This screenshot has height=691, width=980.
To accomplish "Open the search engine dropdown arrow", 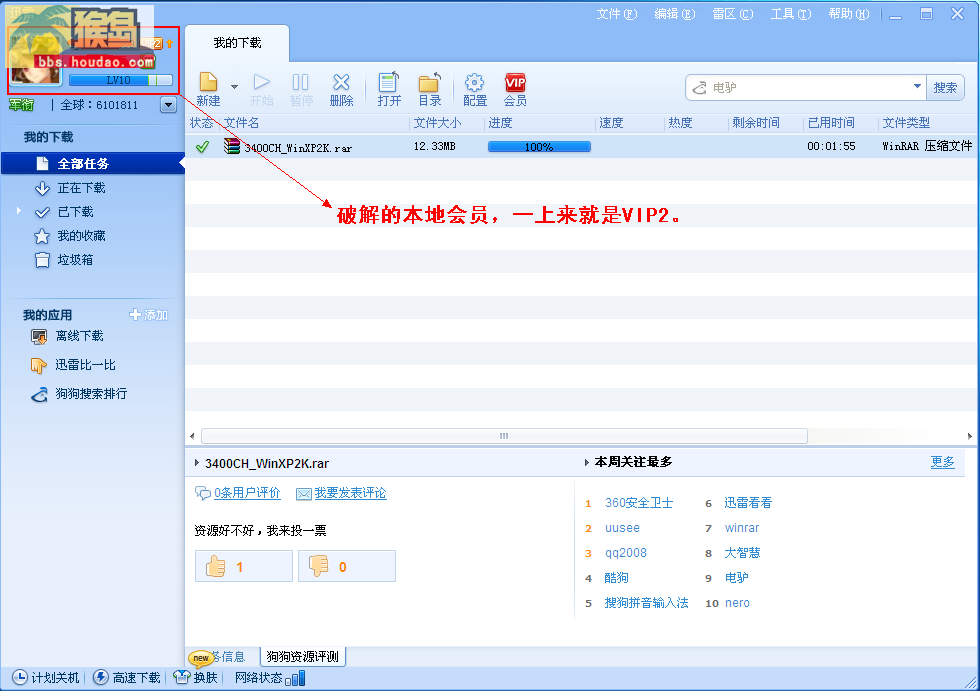I will click(x=917, y=86).
